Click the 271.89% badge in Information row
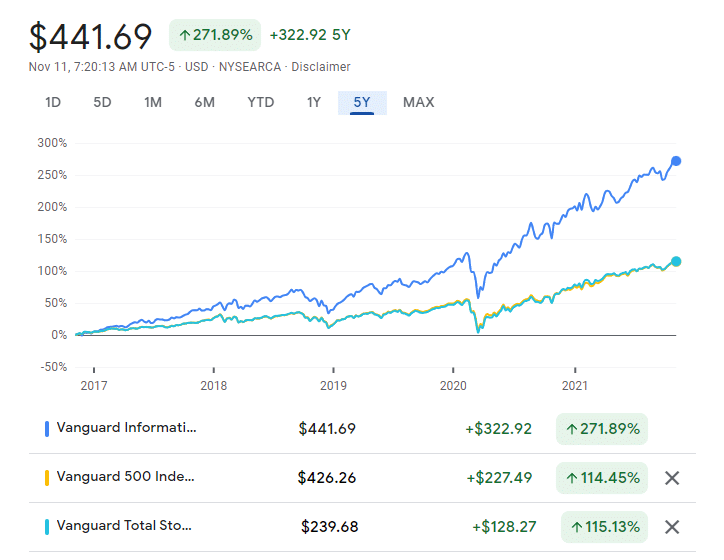 [602, 429]
